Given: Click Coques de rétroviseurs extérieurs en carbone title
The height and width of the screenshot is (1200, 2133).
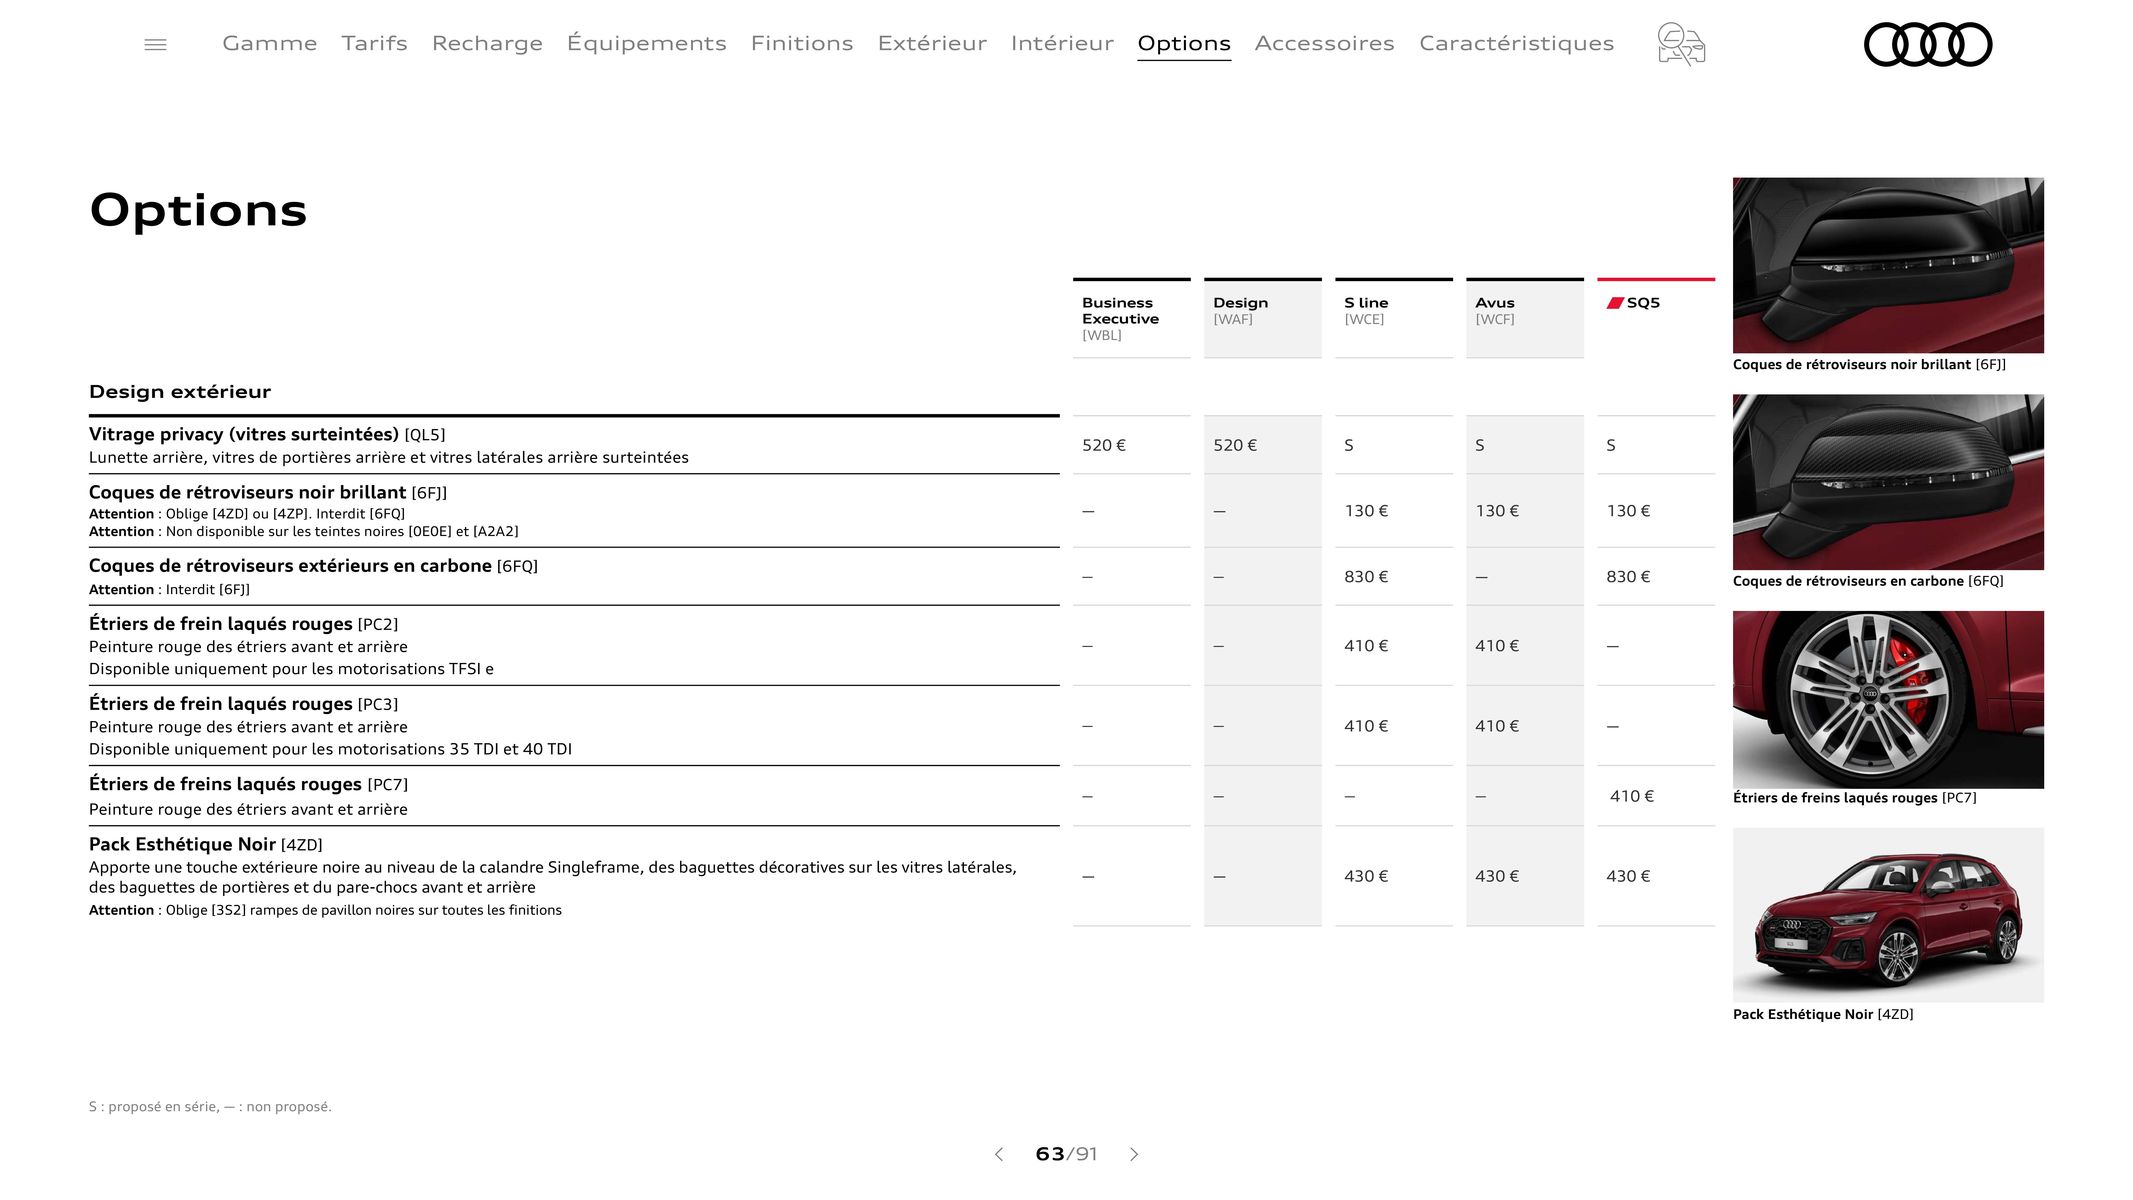Looking at the screenshot, I should [313, 566].
